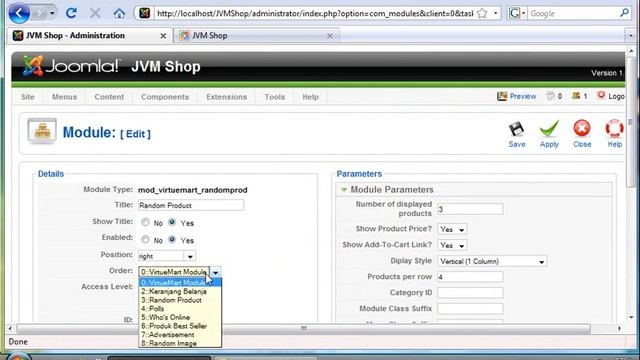Go to browser Home icon
This screenshot has height=360, width=640.
(x=119, y=13)
